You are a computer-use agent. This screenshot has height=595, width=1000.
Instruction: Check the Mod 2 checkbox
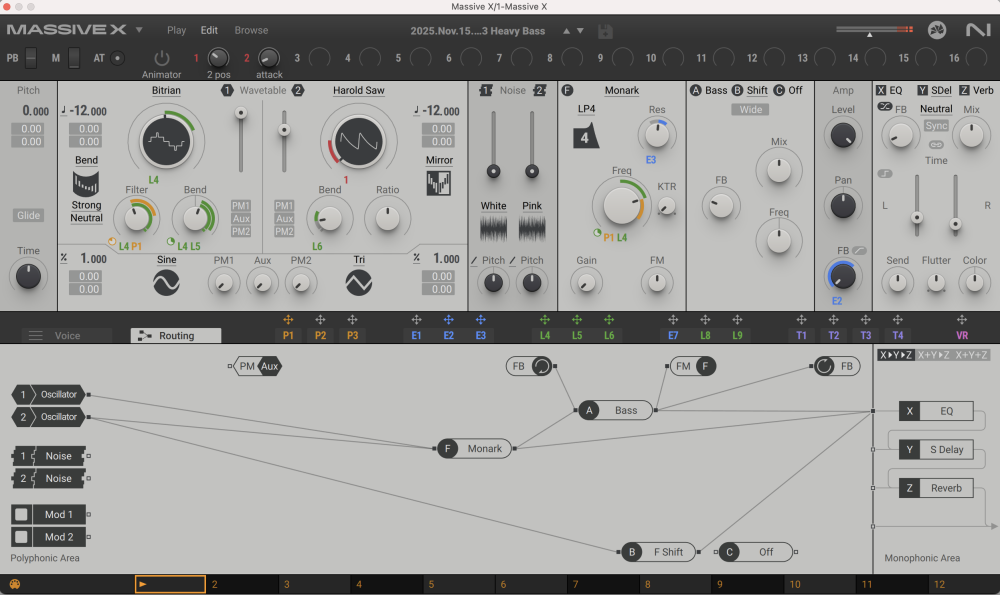21,537
